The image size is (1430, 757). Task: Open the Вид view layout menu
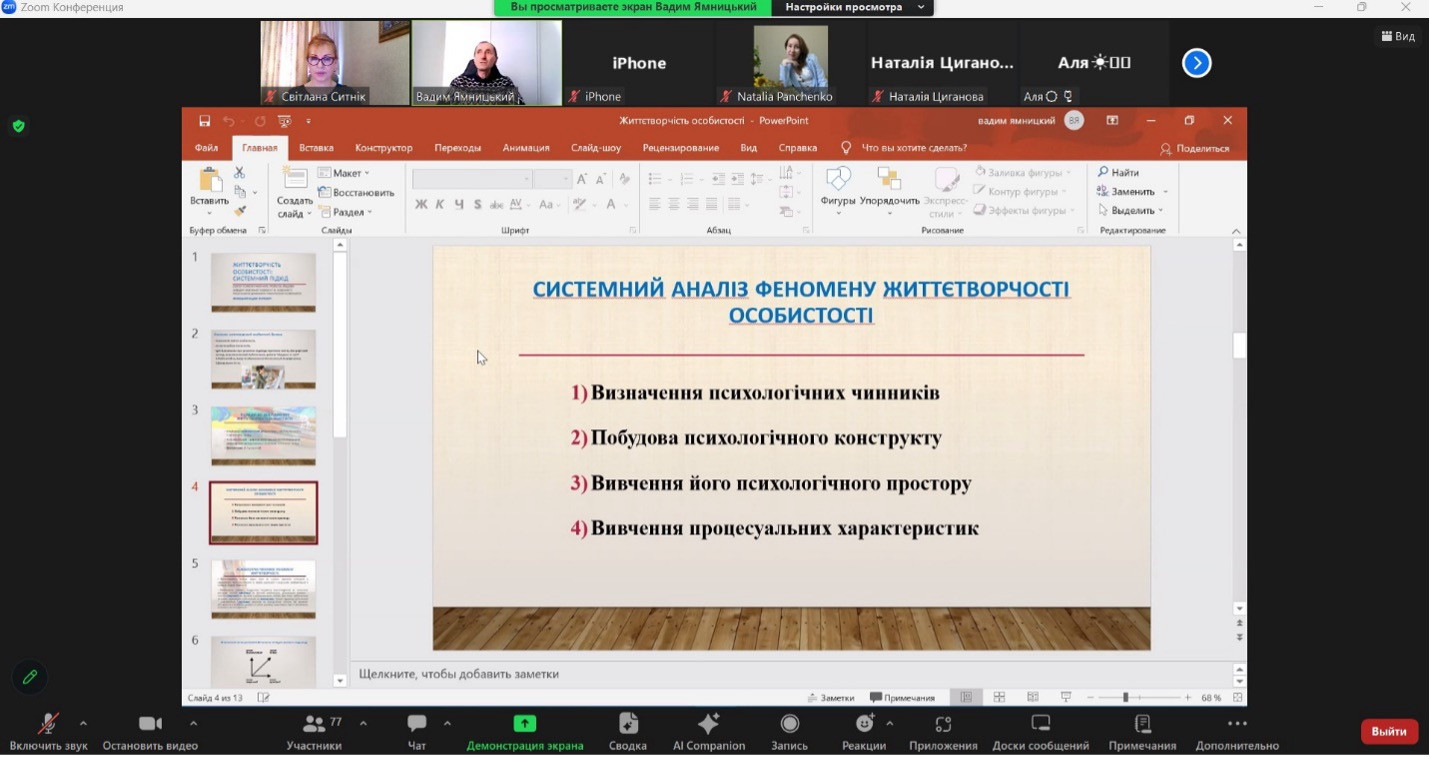coord(1398,36)
